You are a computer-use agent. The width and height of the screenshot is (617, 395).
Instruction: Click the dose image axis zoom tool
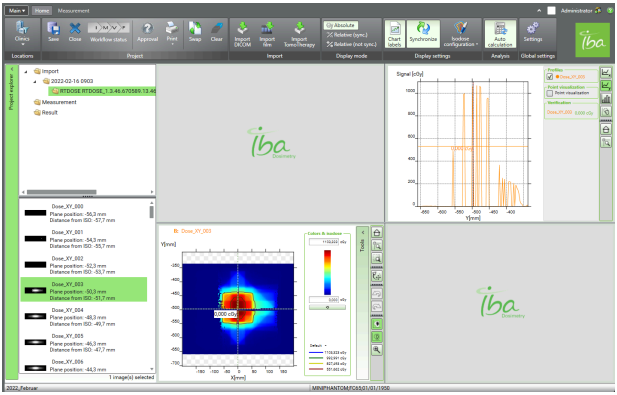coord(377,245)
